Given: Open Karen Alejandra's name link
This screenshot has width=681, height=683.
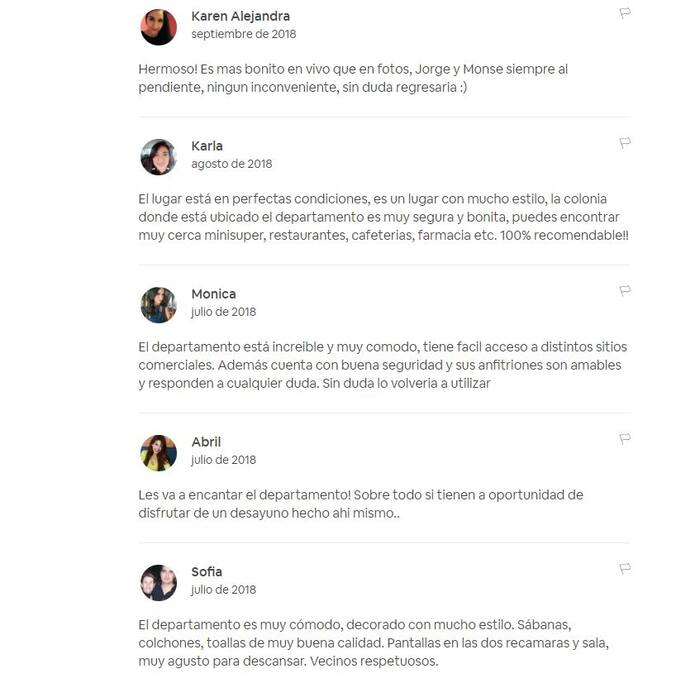Looking at the screenshot, I should (x=241, y=17).
